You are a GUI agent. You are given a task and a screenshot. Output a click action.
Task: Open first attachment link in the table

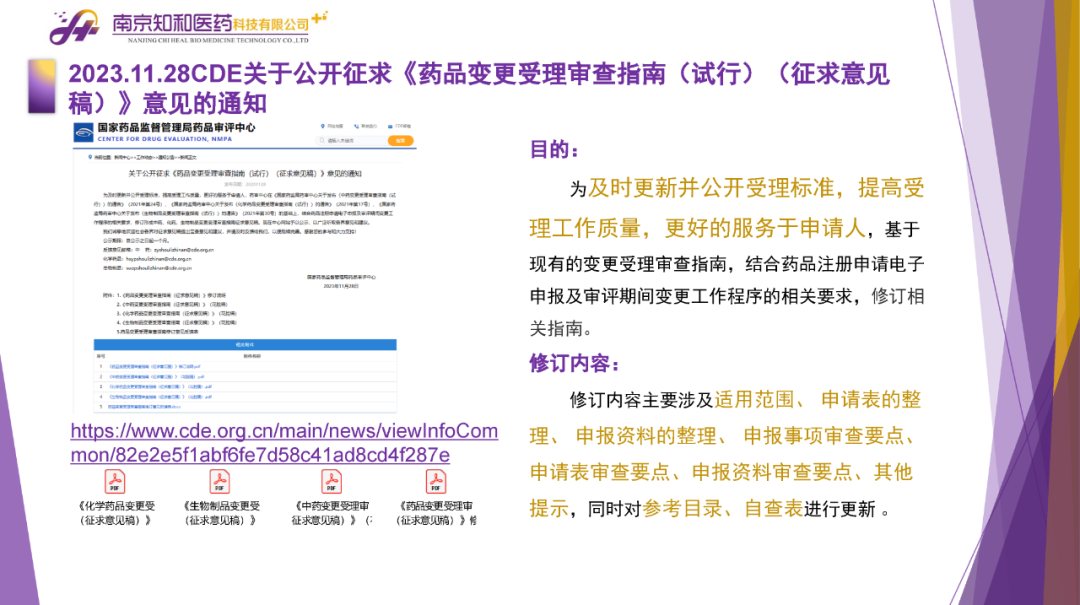(x=155, y=367)
